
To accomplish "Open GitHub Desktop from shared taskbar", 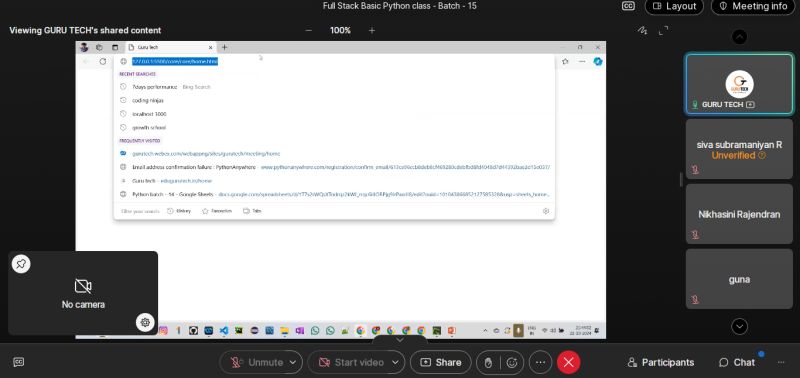I will (x=193, y=331).
